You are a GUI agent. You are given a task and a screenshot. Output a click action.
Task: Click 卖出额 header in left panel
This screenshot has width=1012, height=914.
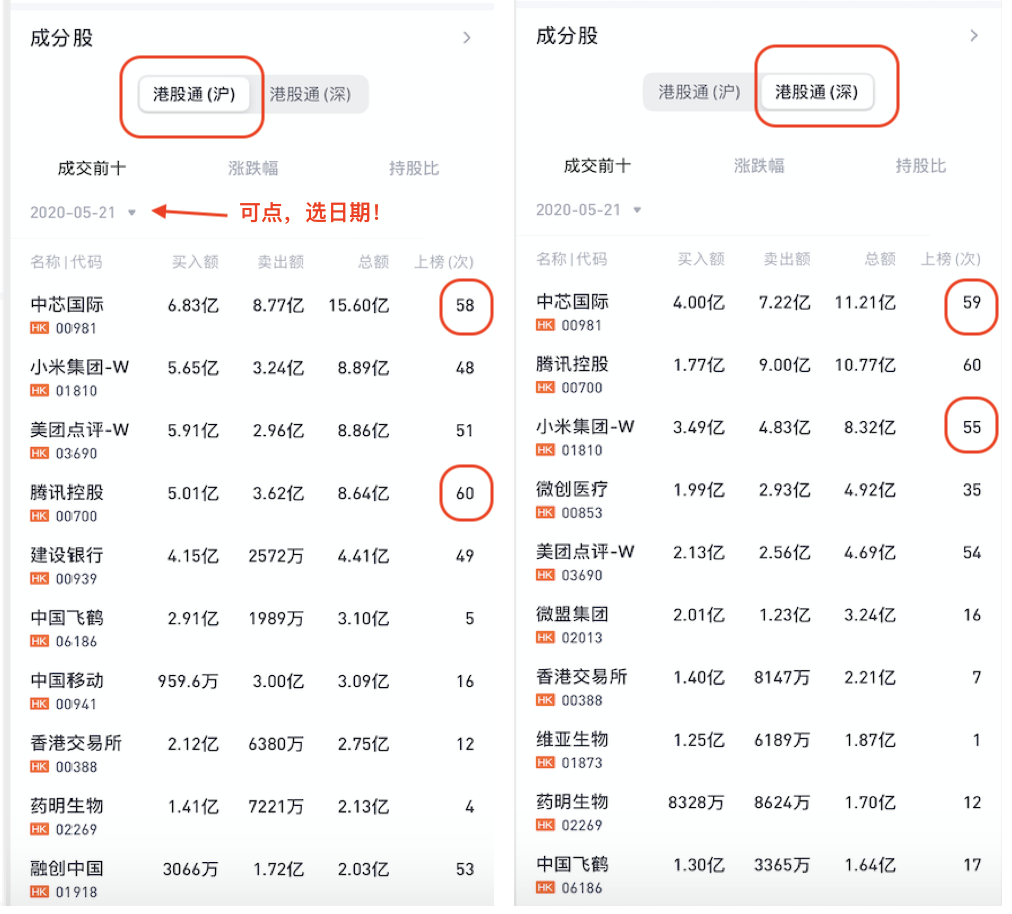tap(281, 261)
